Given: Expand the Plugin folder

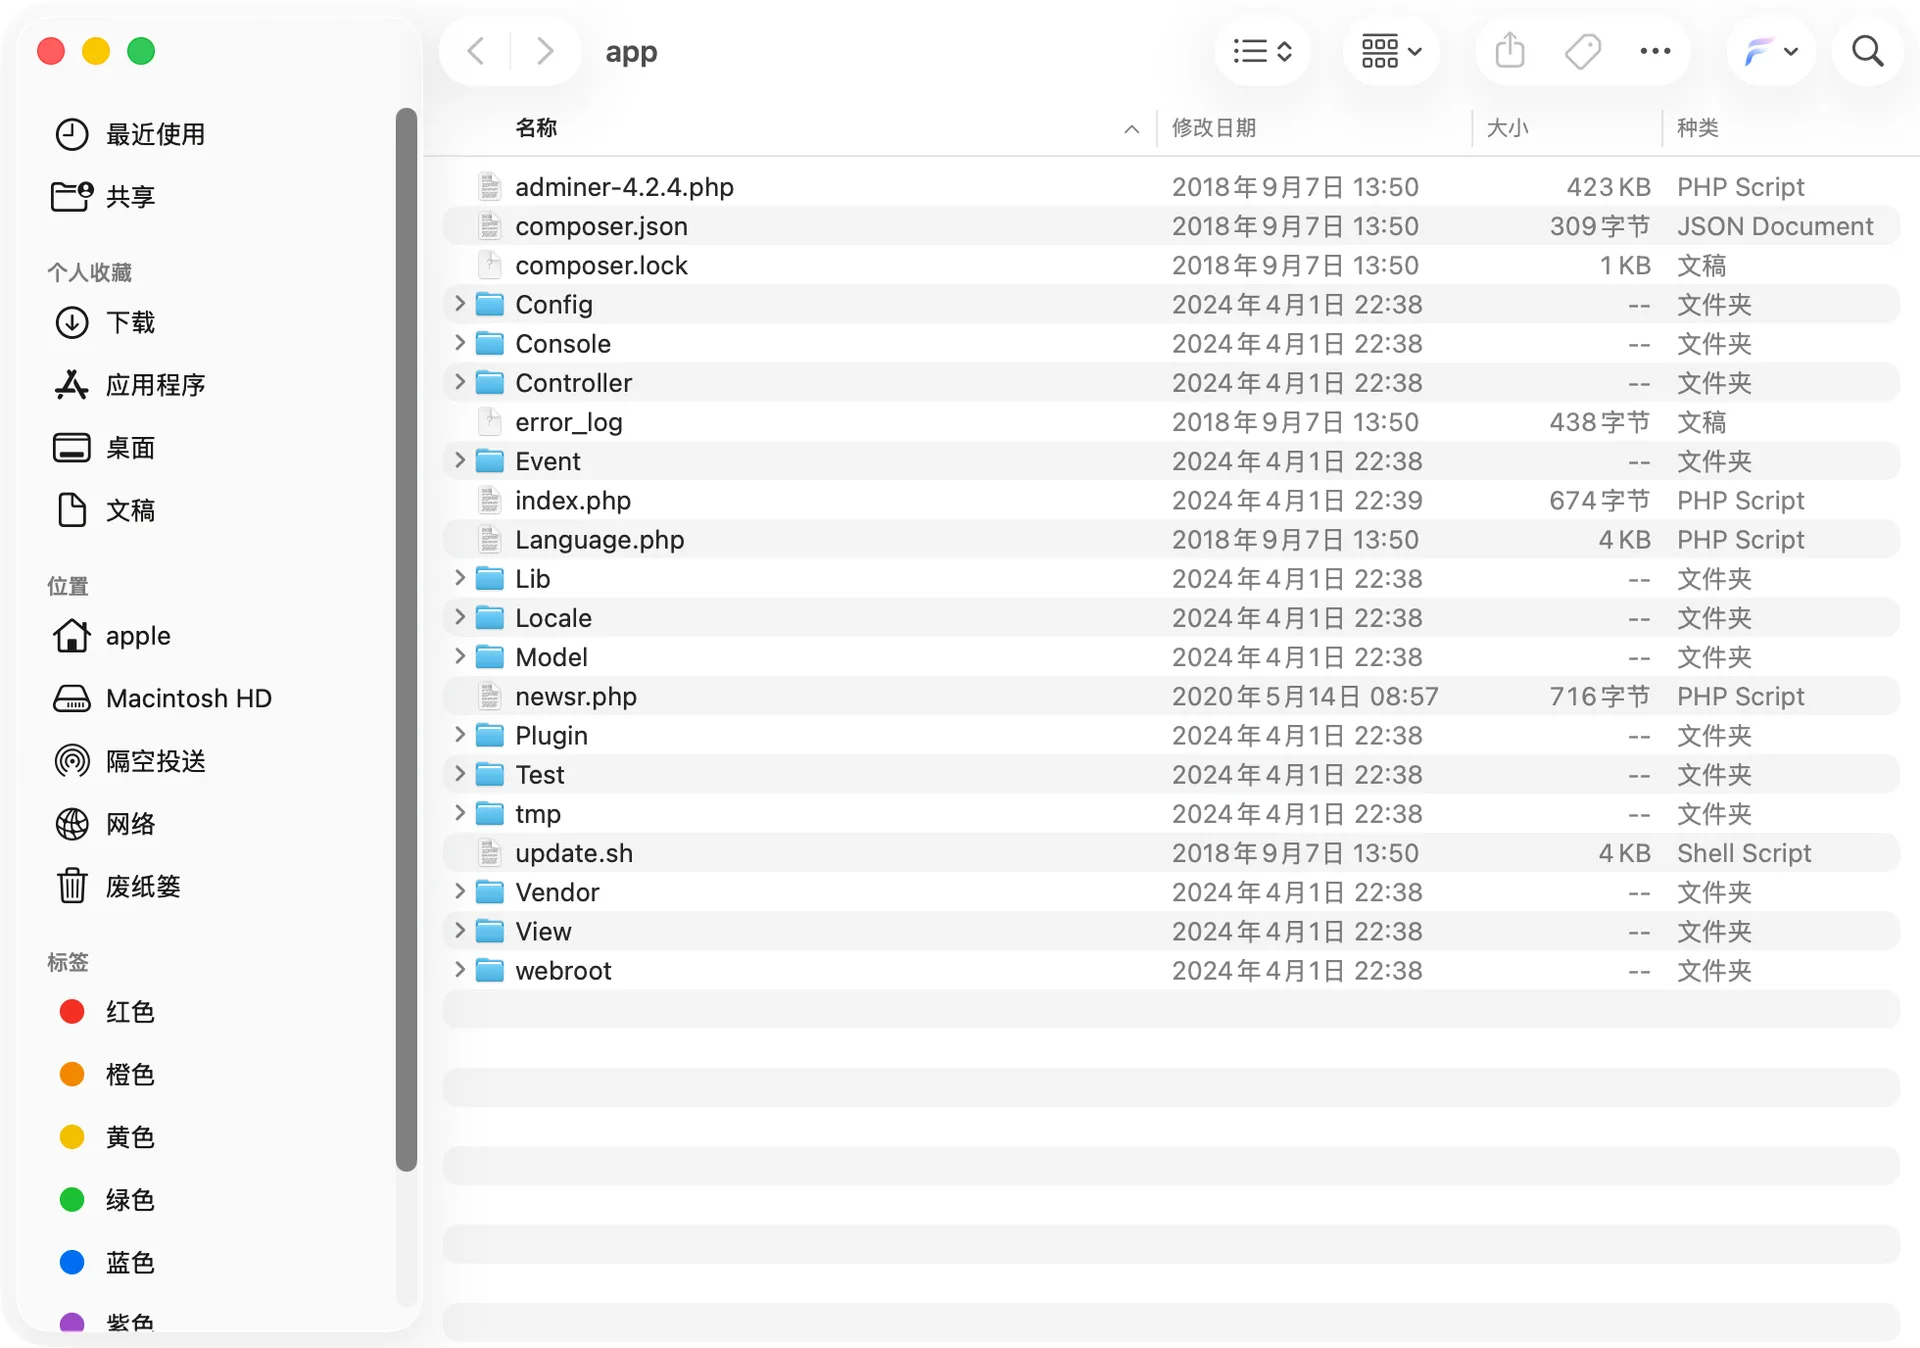Looking at the screenshot, I should 460,735.
